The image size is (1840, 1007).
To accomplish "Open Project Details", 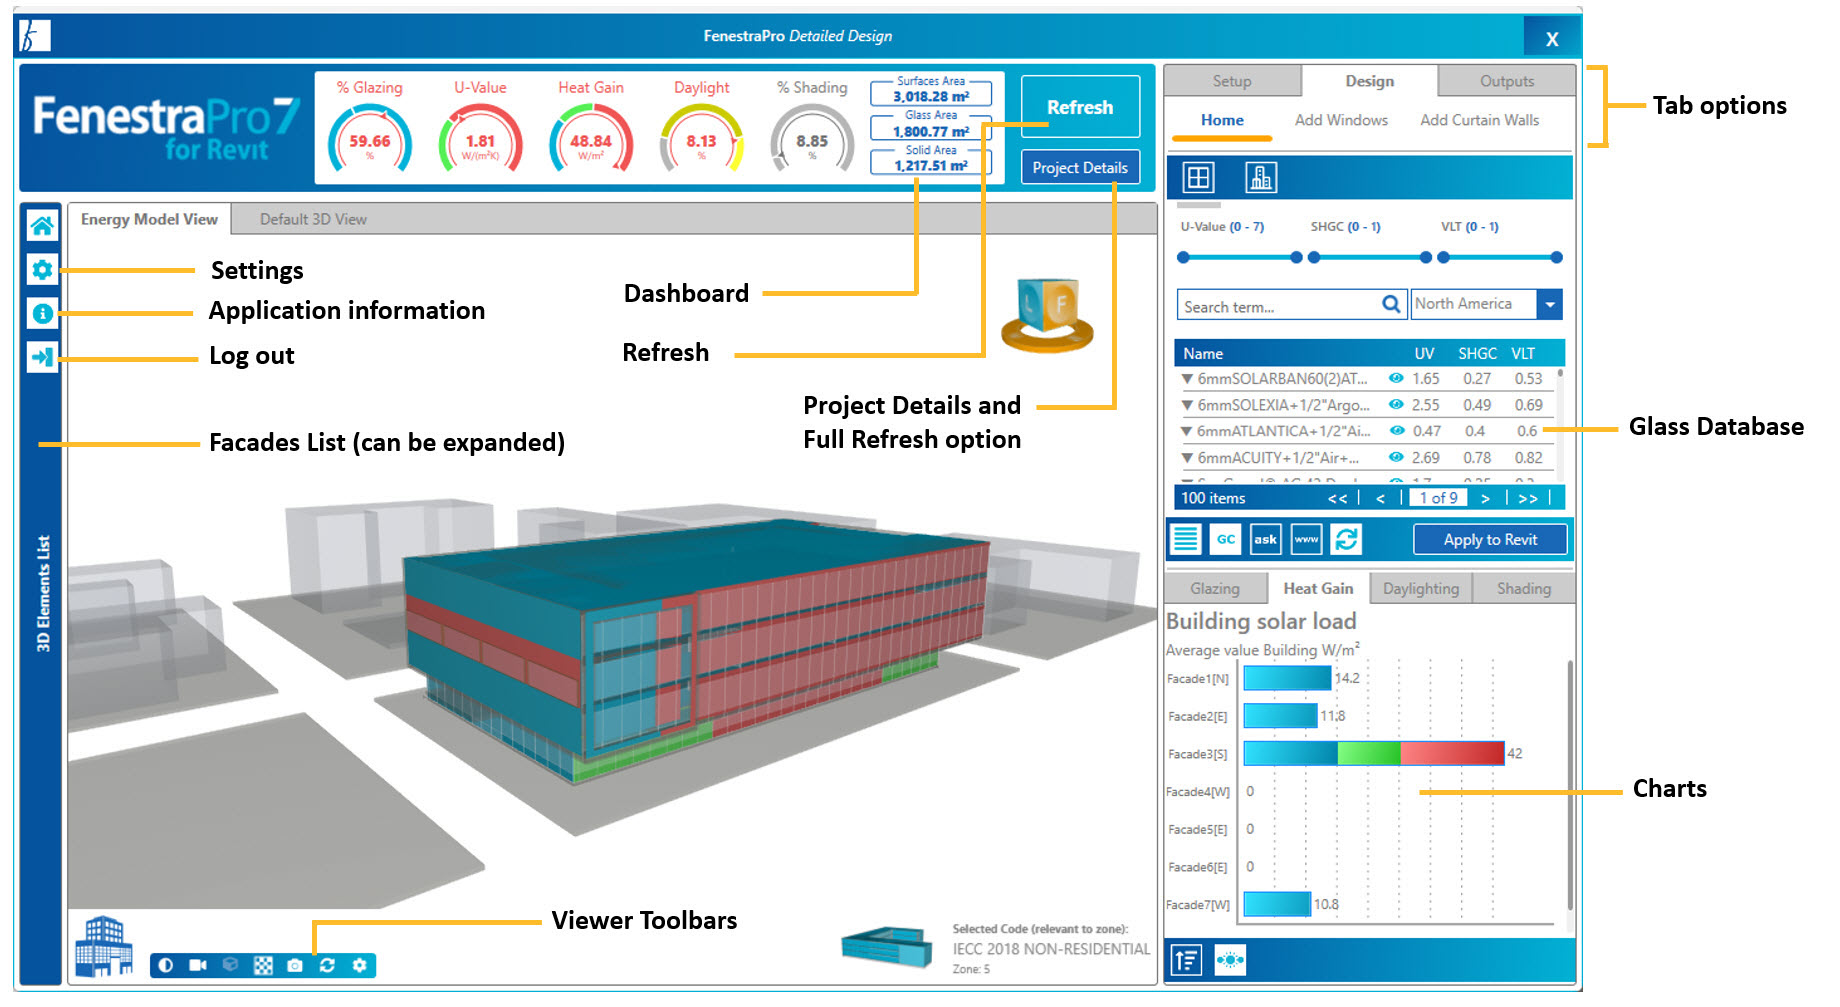I will click(x=1080, y=167).
